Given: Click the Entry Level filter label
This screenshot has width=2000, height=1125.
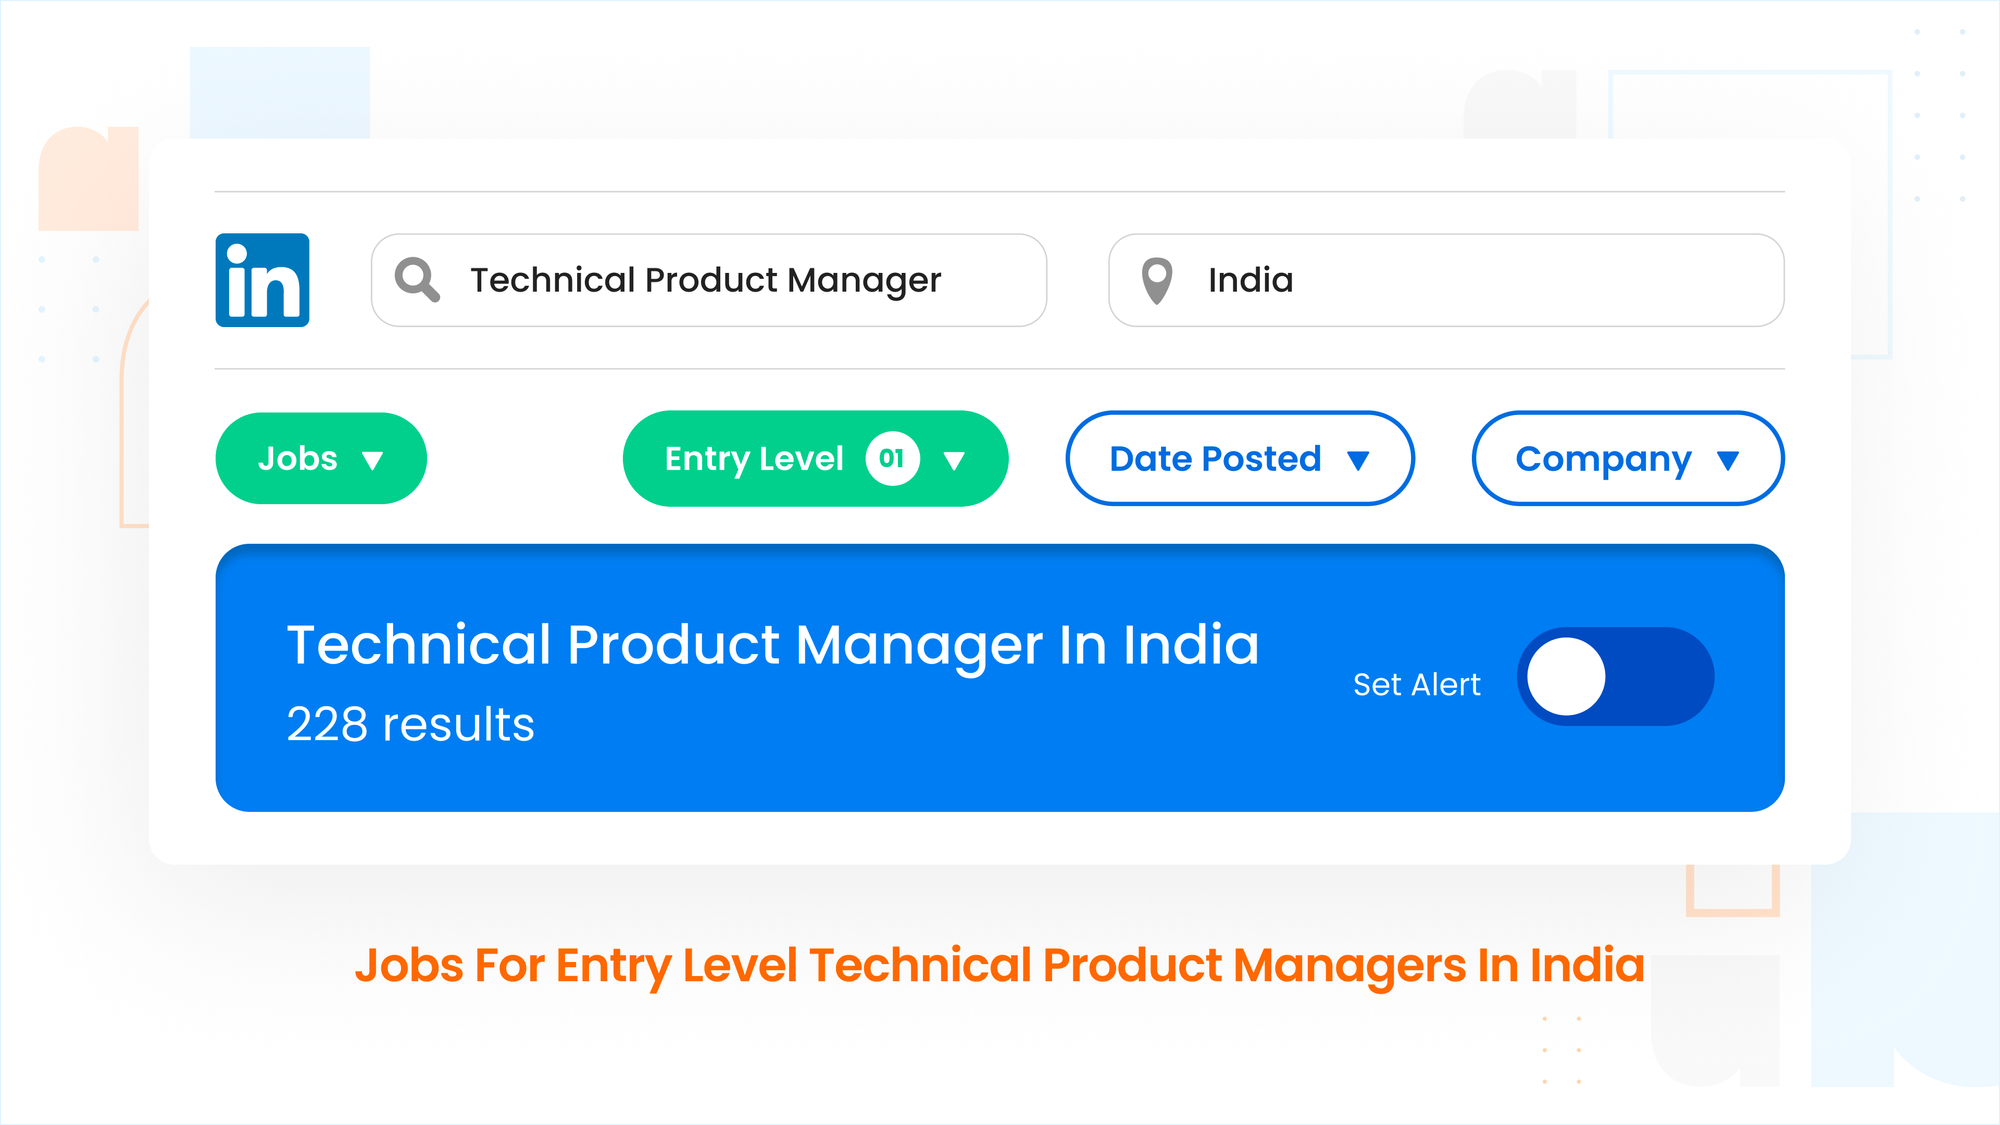Looking at the screenshot, I should (x=754, y=459).
